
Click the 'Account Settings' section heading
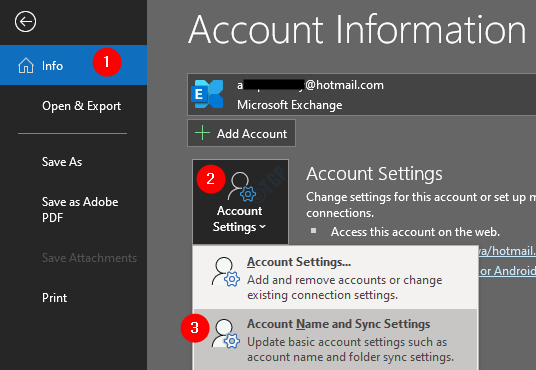[x=374, y=174]
